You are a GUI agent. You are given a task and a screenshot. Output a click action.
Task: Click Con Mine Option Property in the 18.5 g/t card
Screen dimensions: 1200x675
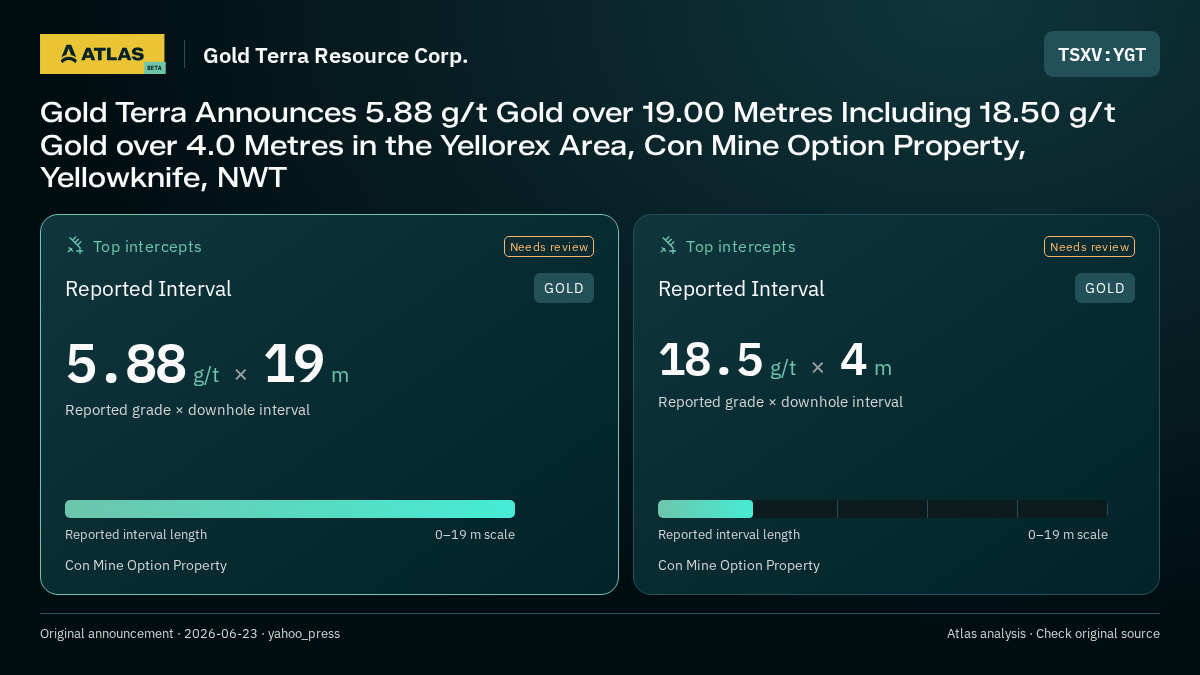(739, 565)
